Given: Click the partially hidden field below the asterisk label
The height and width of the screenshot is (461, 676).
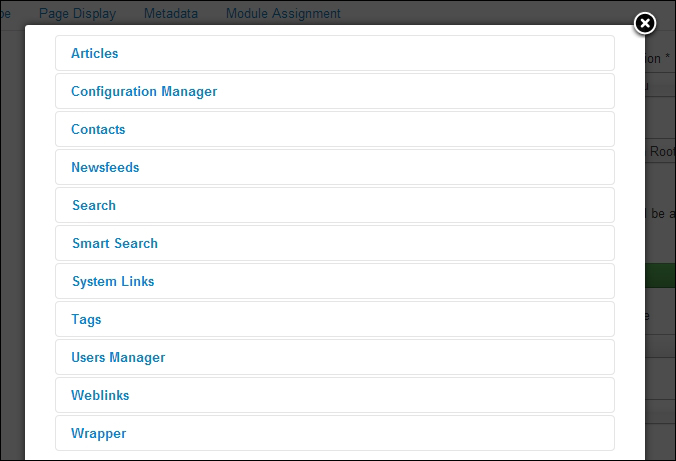Looking at the screenshot, I should [x=660, y=87].
